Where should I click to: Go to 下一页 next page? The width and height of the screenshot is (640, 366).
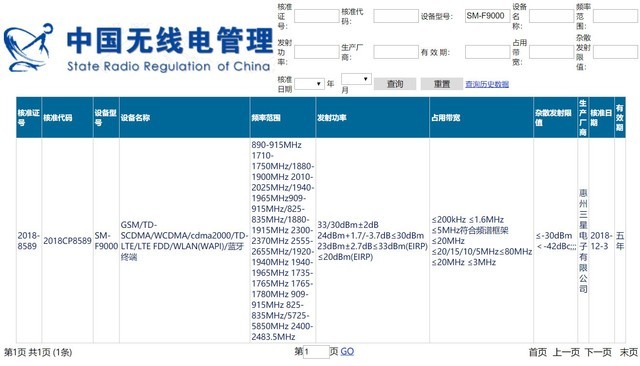click(598, 352)
